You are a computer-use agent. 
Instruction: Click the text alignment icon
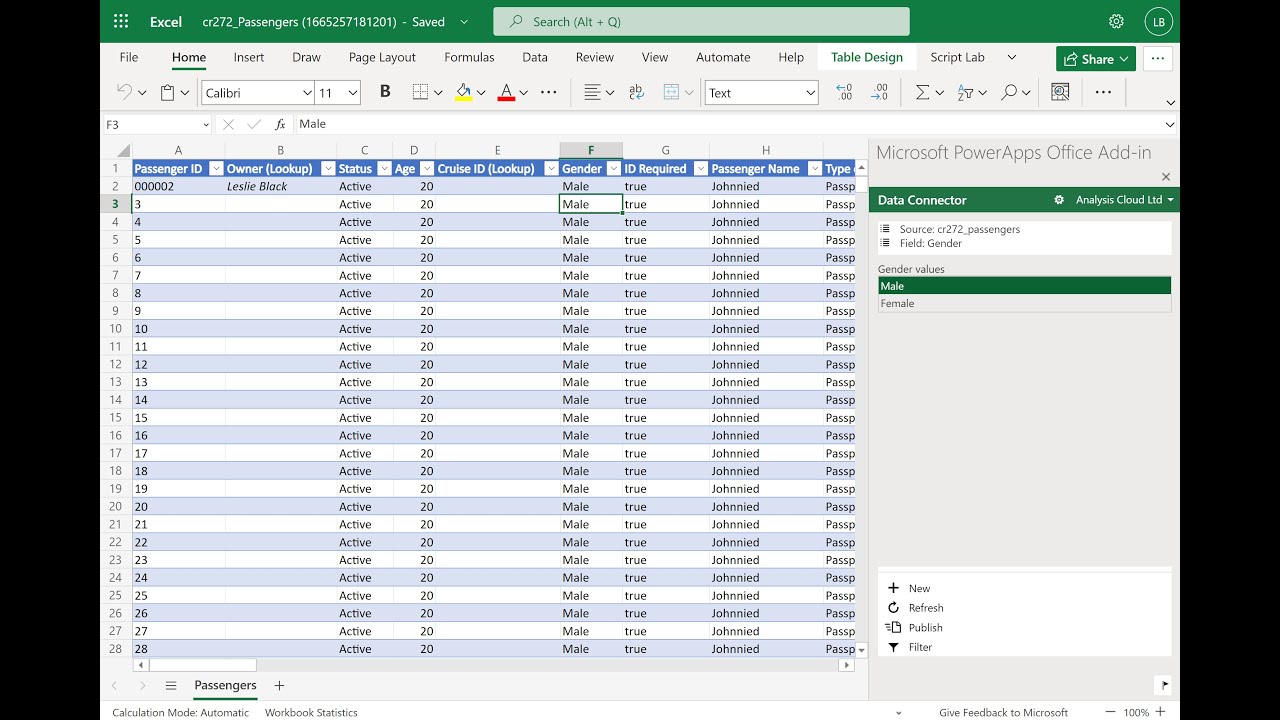click(592, 92)
